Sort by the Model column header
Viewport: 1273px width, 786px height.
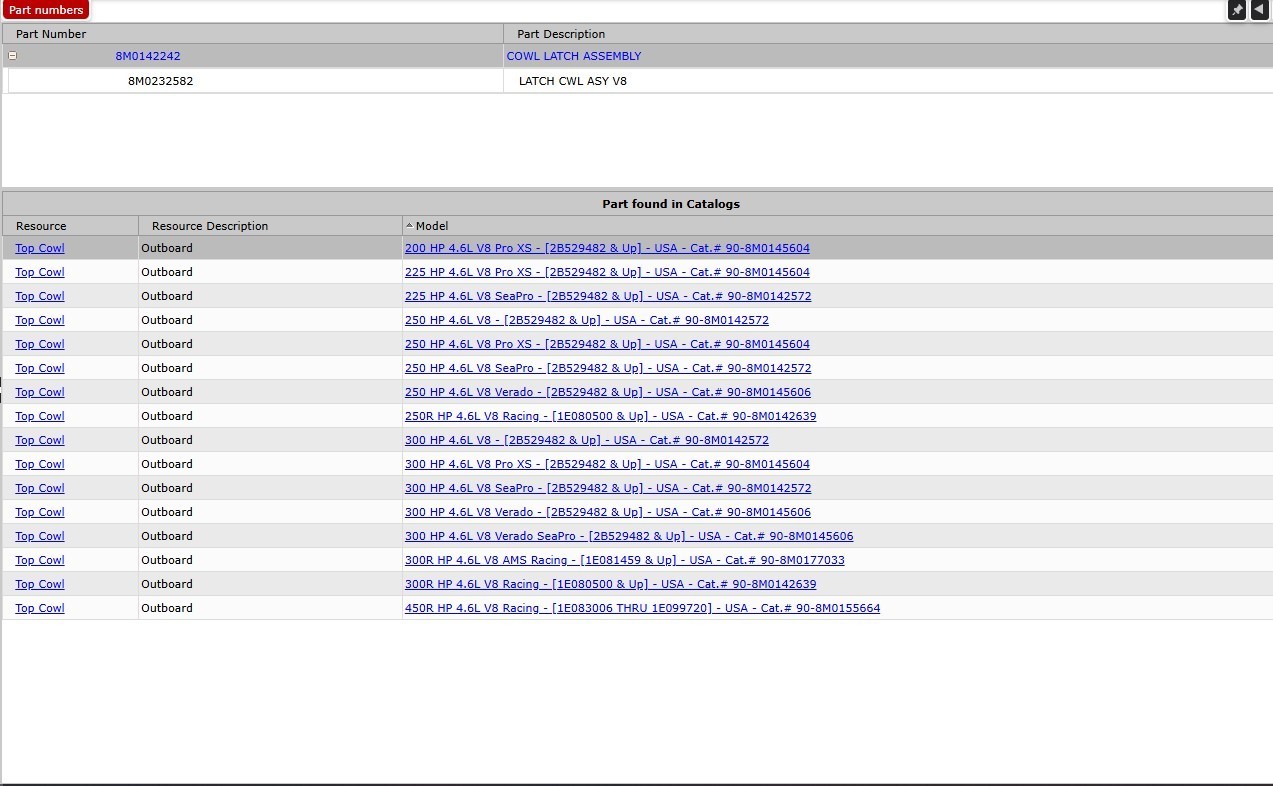432,226
